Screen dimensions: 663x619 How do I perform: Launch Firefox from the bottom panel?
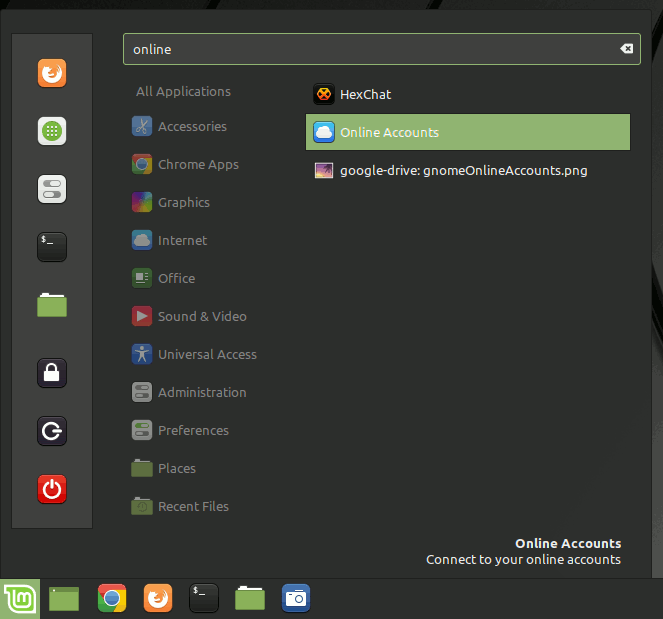click(158, 598)
